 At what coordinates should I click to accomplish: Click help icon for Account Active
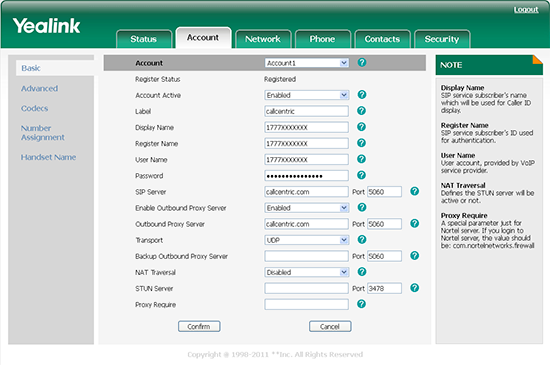tap(362, 95)
